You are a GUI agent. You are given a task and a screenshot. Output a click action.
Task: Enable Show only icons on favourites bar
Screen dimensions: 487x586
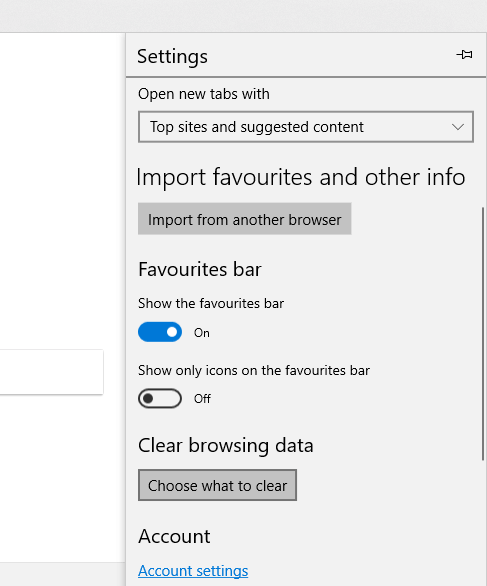(160, 398)
